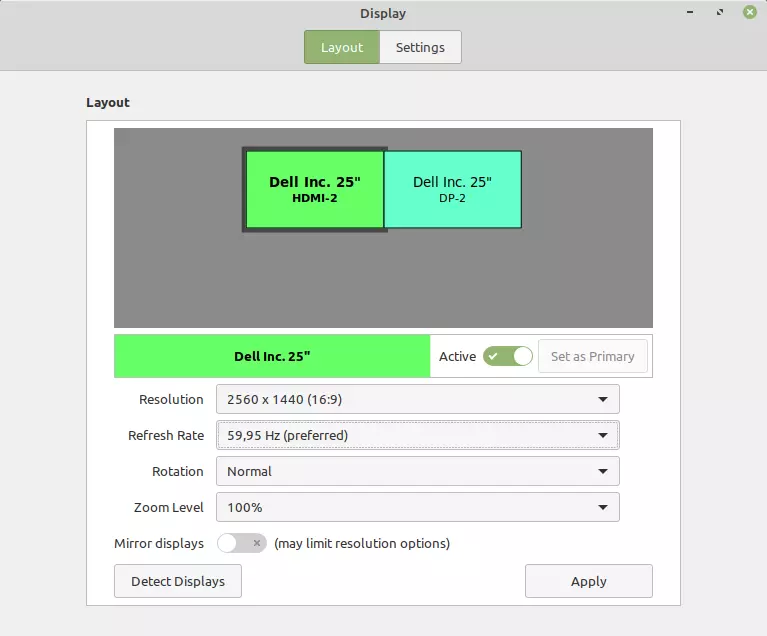767x636 pixels.
Task: Click the Apply button
Action: [x=589, y=581]
